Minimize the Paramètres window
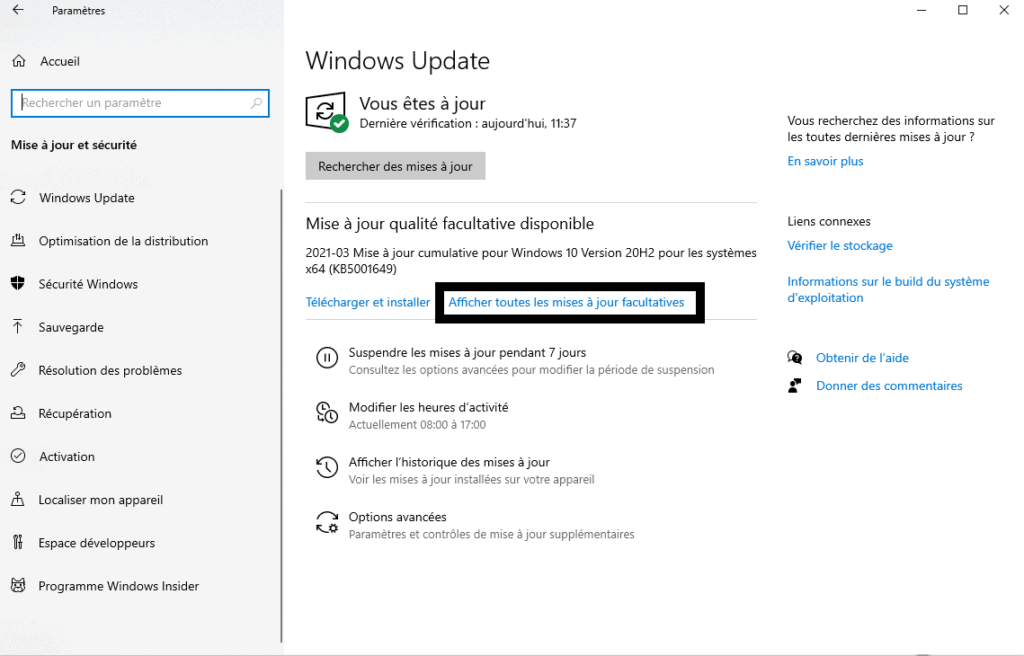This screenshot has height=656, width=1024. pyautogui.click(x=921, y=10)
